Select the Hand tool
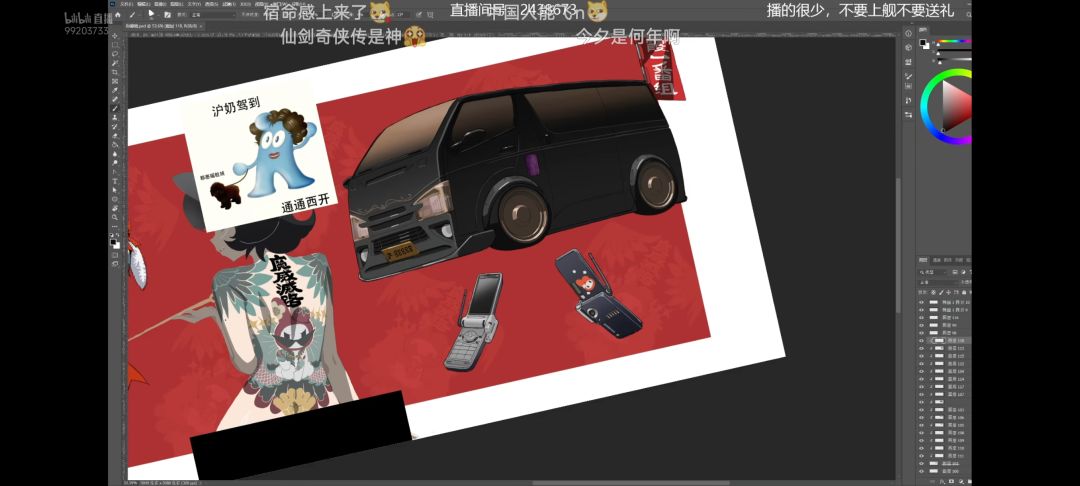This screenshot has width=1080, height=486. (114, 207)
